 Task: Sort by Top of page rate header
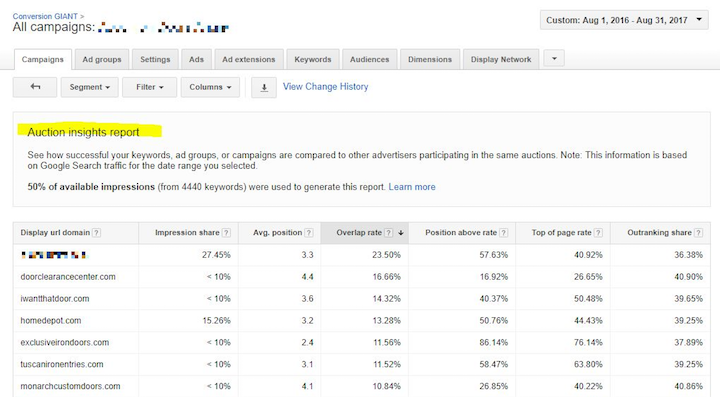pos(562,233)
